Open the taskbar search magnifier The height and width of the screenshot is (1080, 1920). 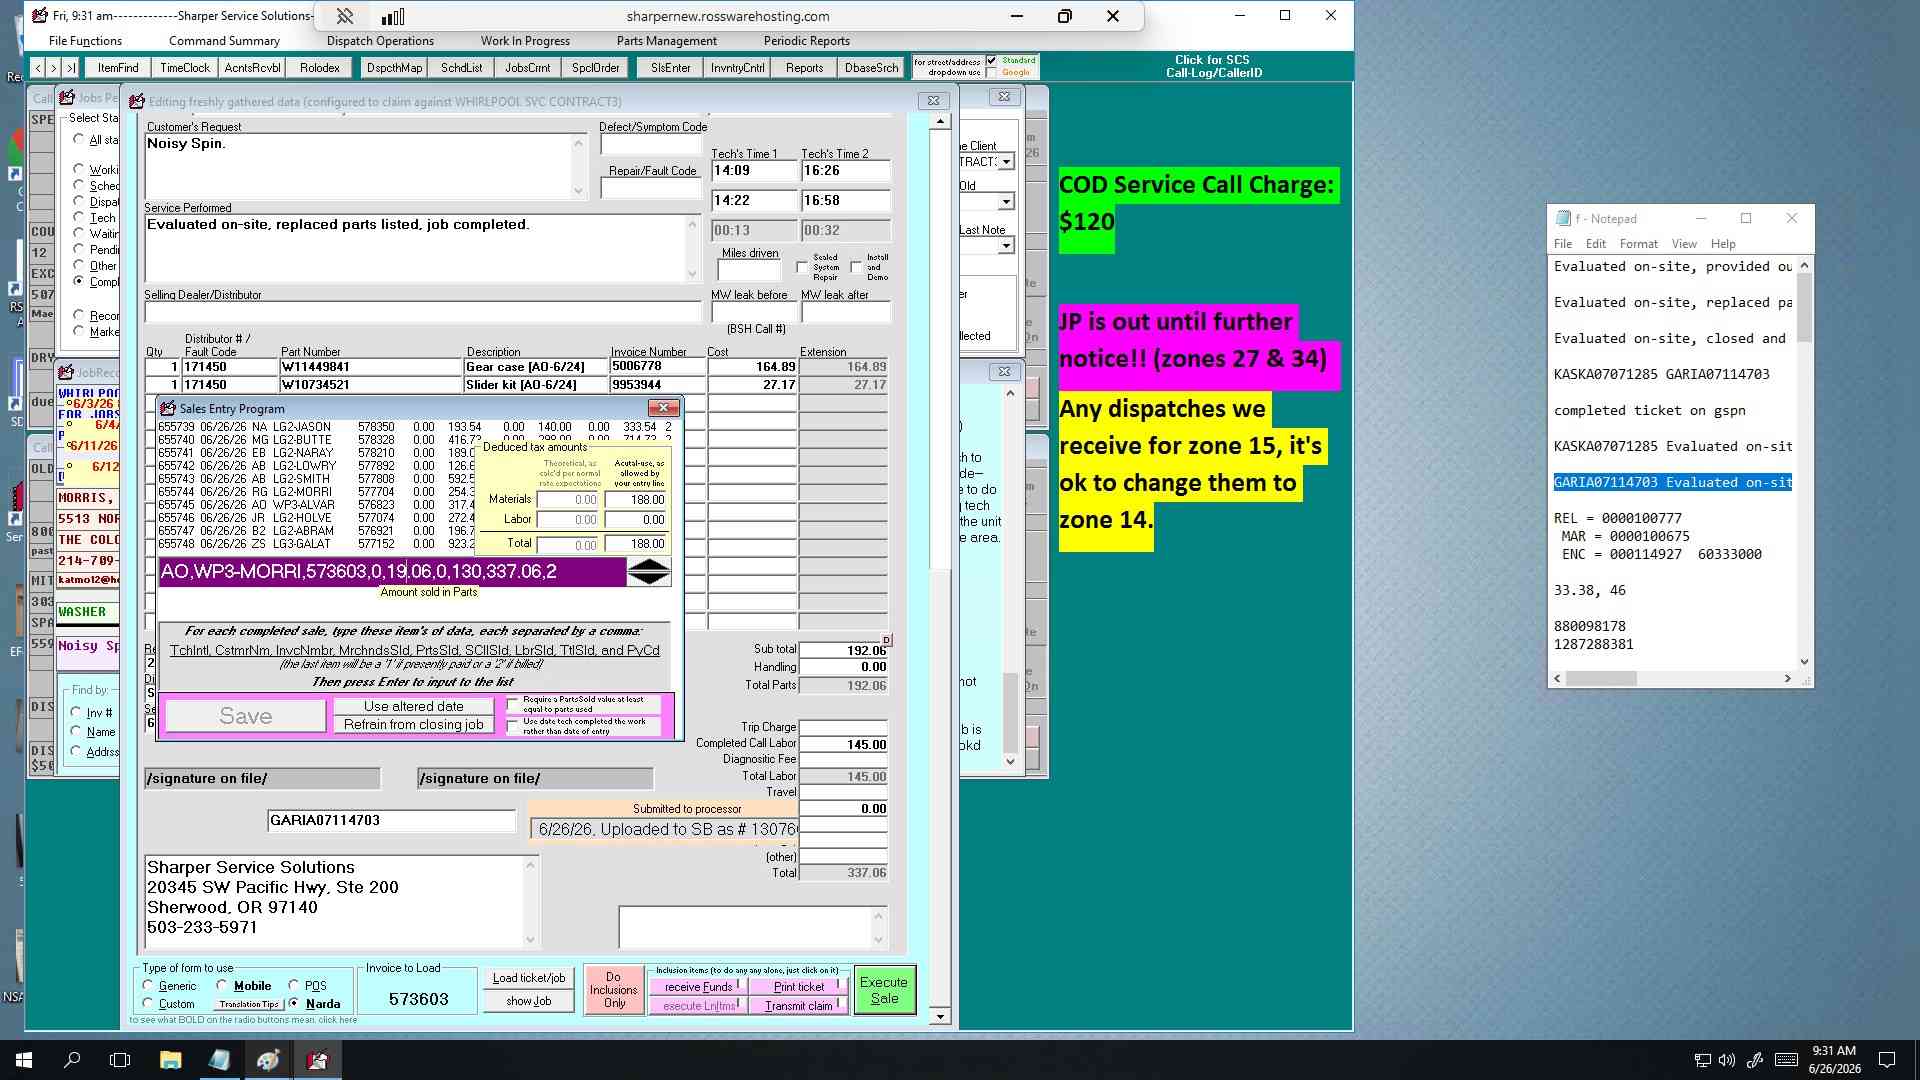(x=72, y=1060)
